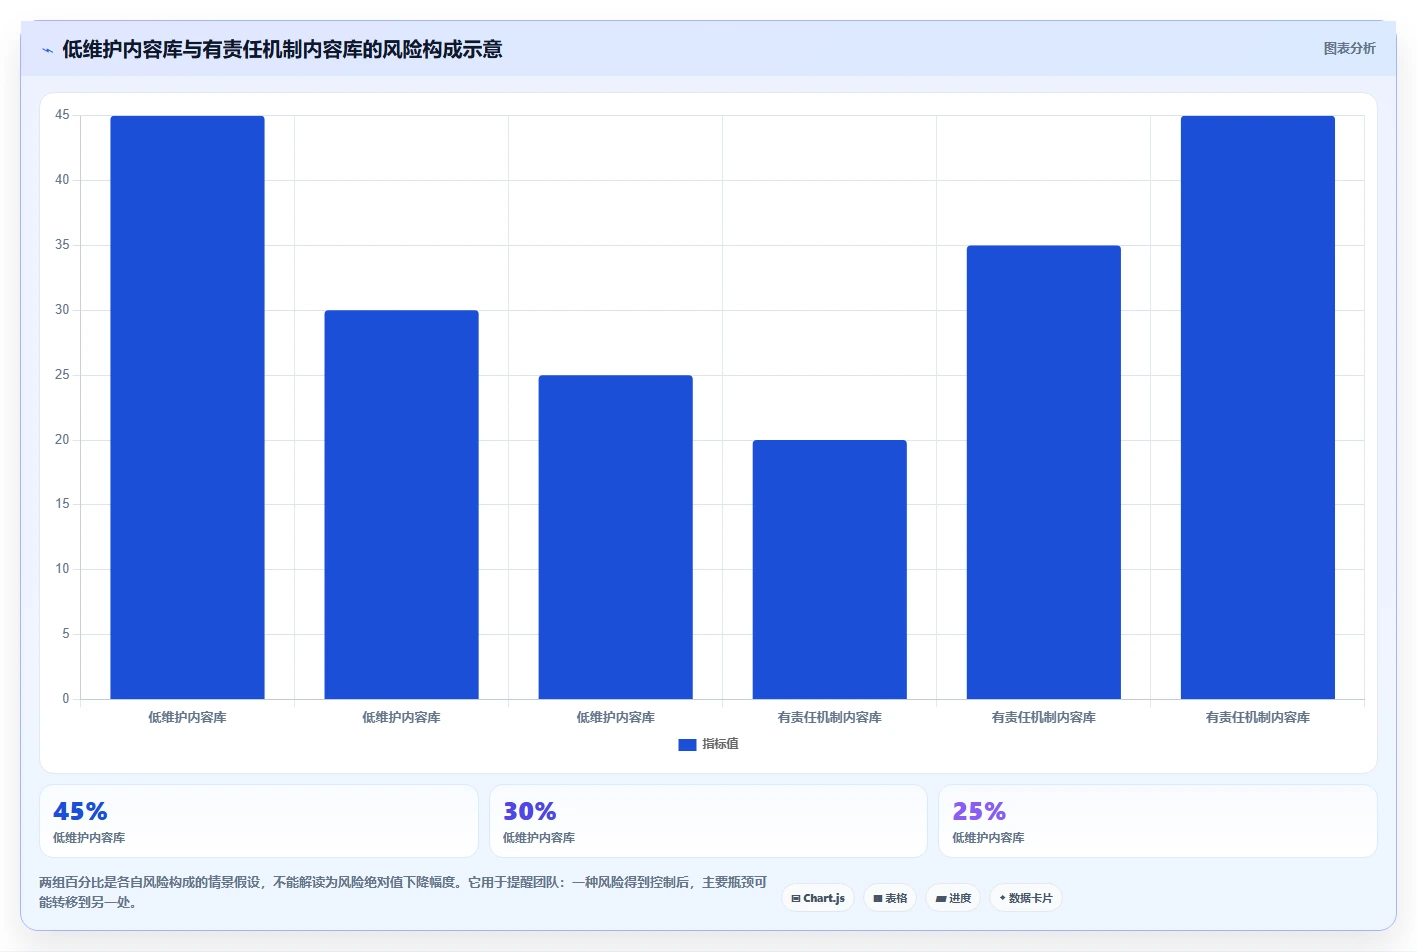Open the 45% 低维护内容库 stat card
The width and height of the screenshot is (1417, 952).
(x=258, y=821)
